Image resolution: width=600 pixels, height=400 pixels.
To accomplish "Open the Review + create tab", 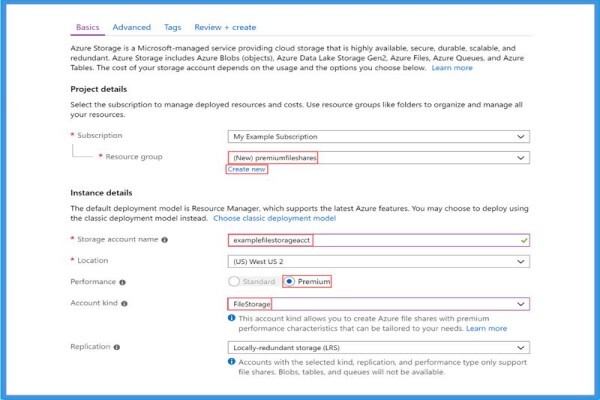I will [225, 27].
